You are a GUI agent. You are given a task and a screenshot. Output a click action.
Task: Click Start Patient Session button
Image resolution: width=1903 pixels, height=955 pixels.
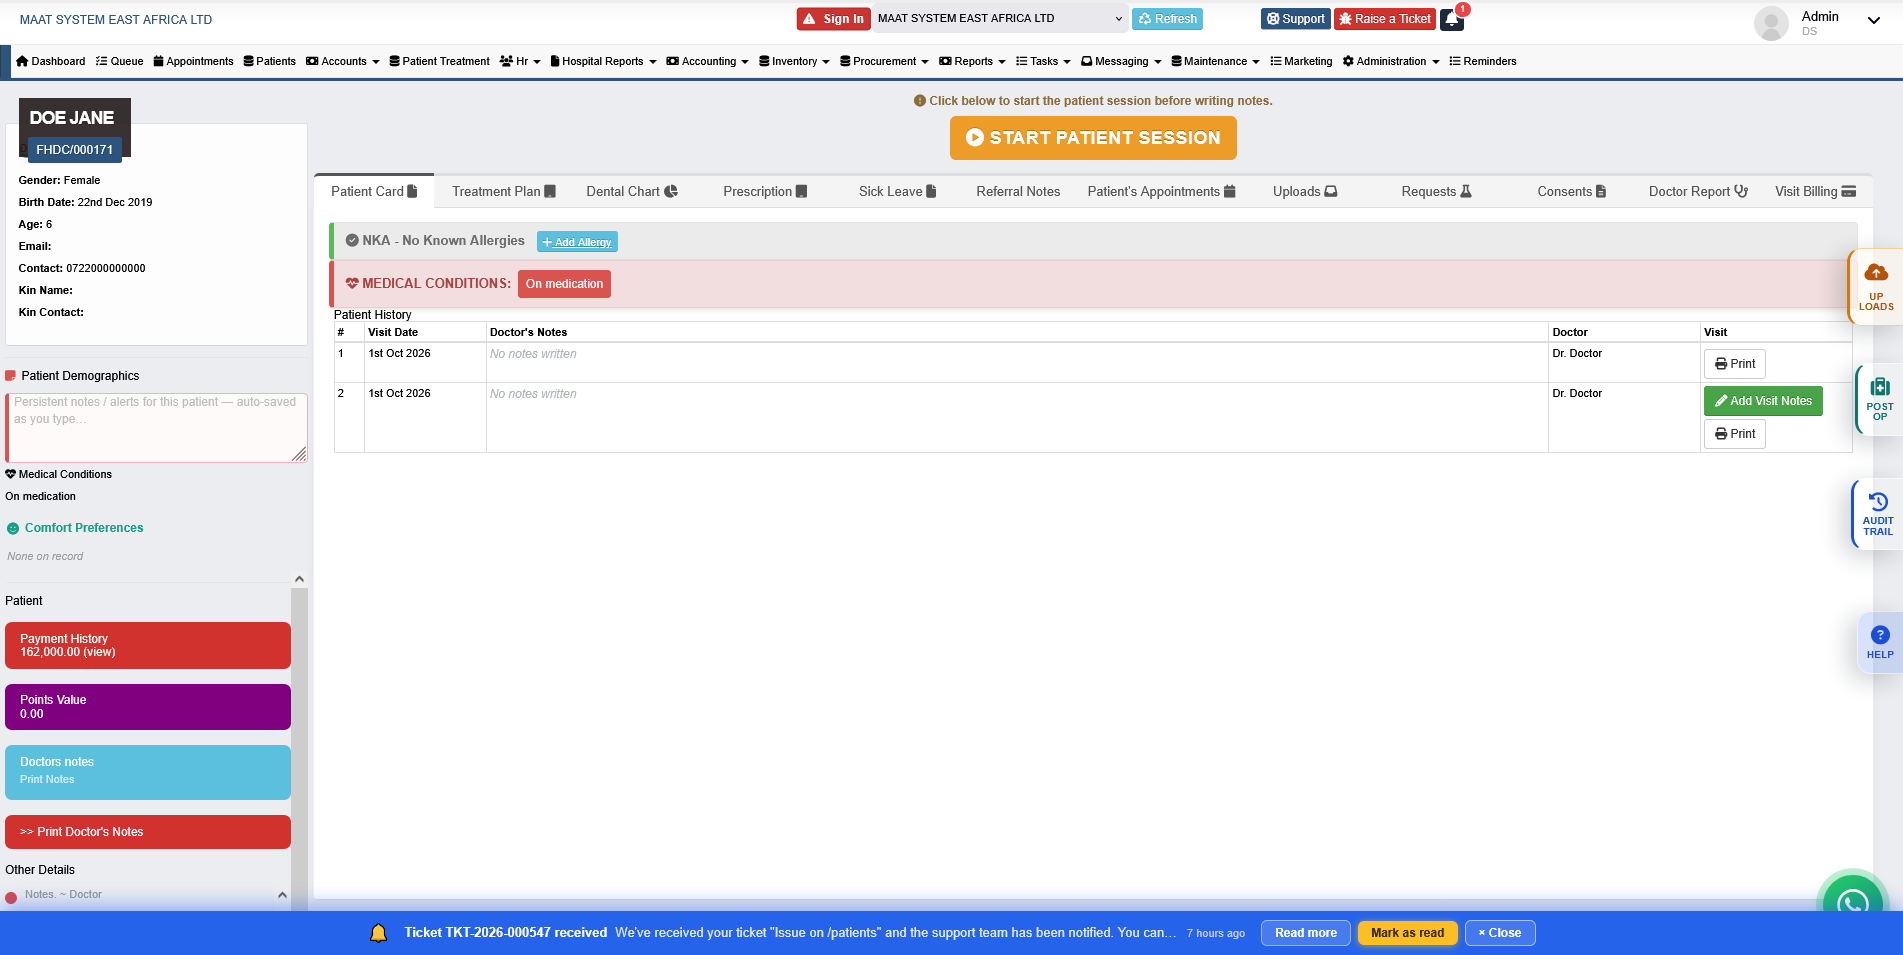click(x=1093, y=138)
